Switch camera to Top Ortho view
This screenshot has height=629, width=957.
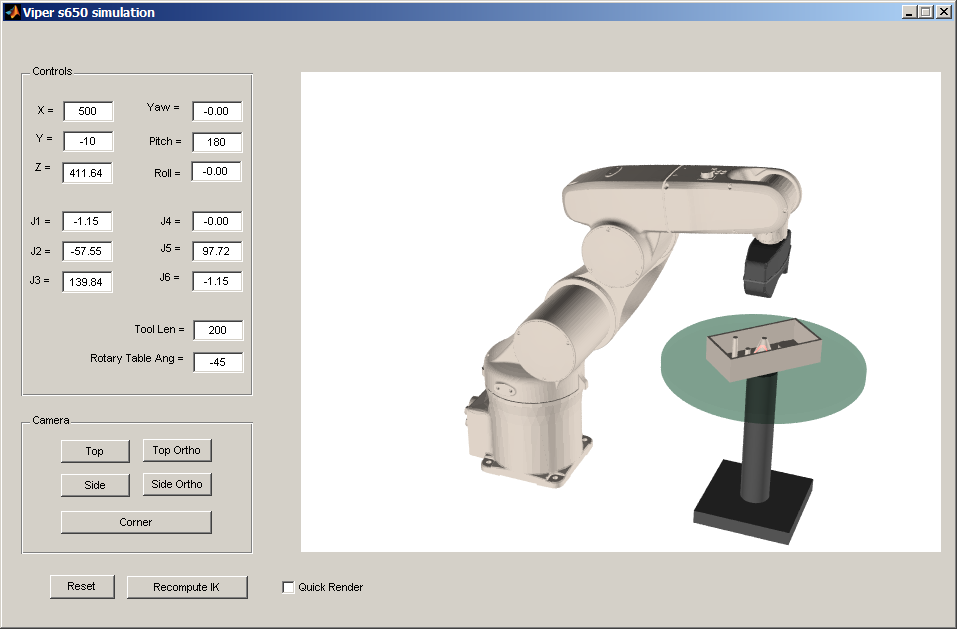click(177, 450)
